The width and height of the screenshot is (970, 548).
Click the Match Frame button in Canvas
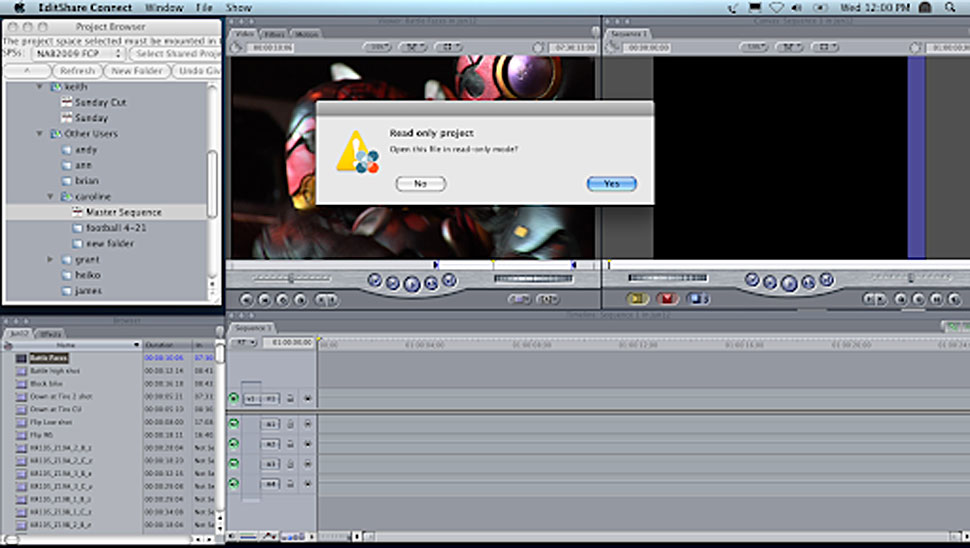point(955,299)
